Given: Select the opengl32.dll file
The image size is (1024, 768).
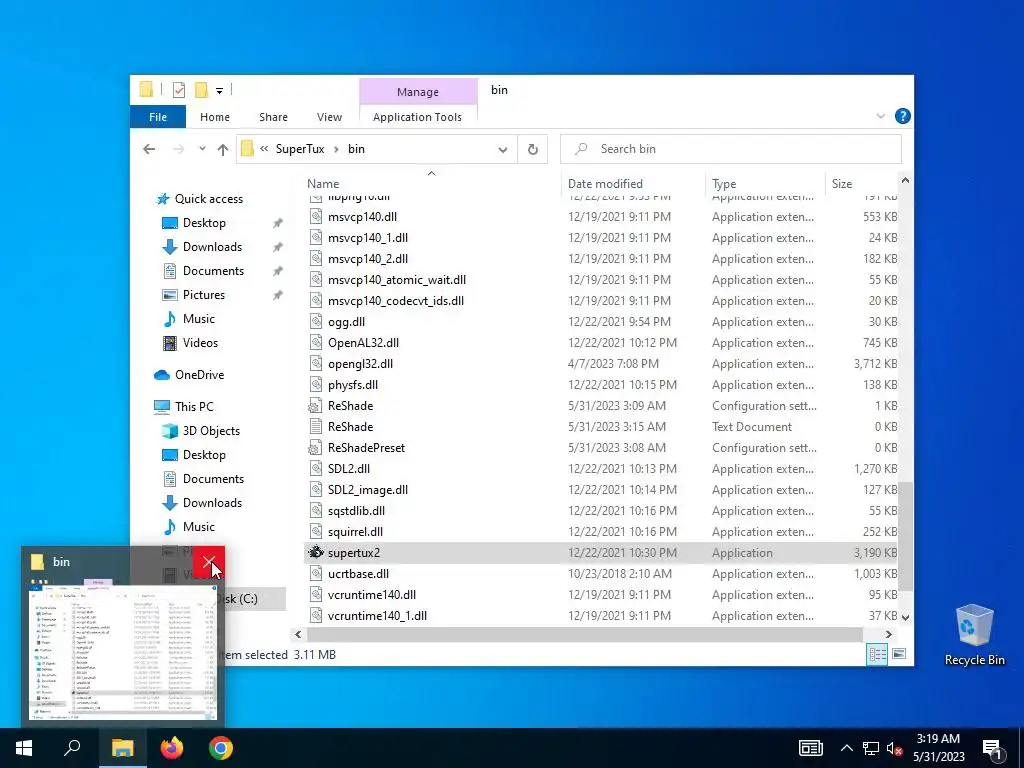Looking at the screenshot, I should [360, 364].
